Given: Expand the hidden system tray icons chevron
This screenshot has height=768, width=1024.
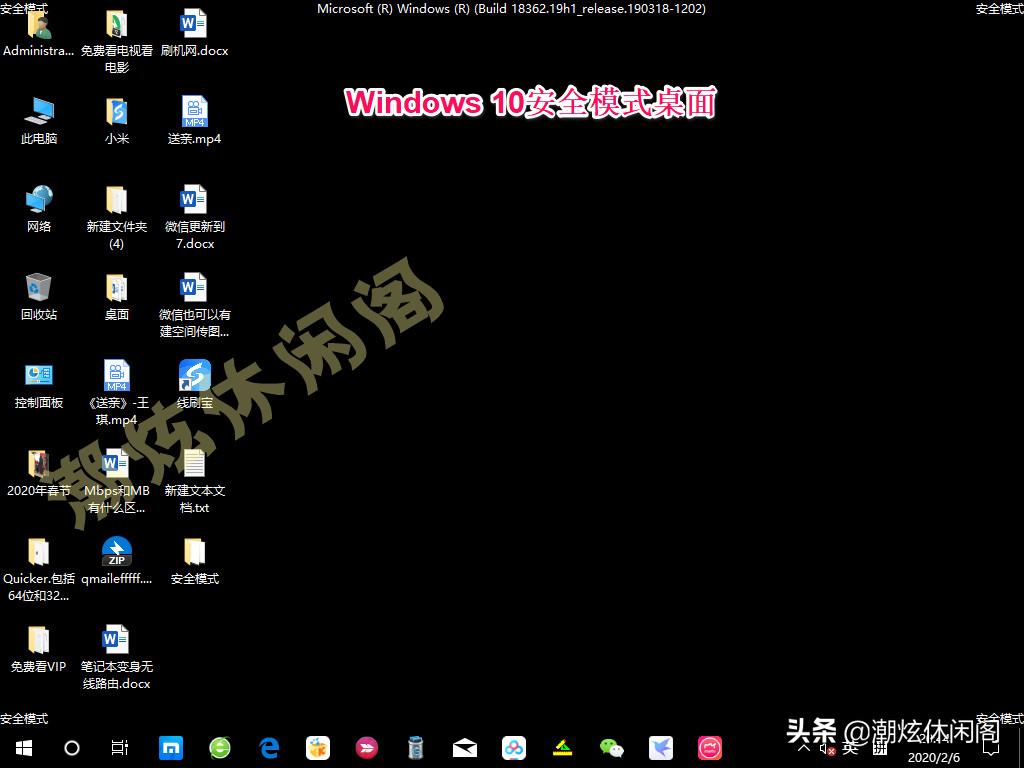Looking at the screenshot, I should [x=803, y=749].
